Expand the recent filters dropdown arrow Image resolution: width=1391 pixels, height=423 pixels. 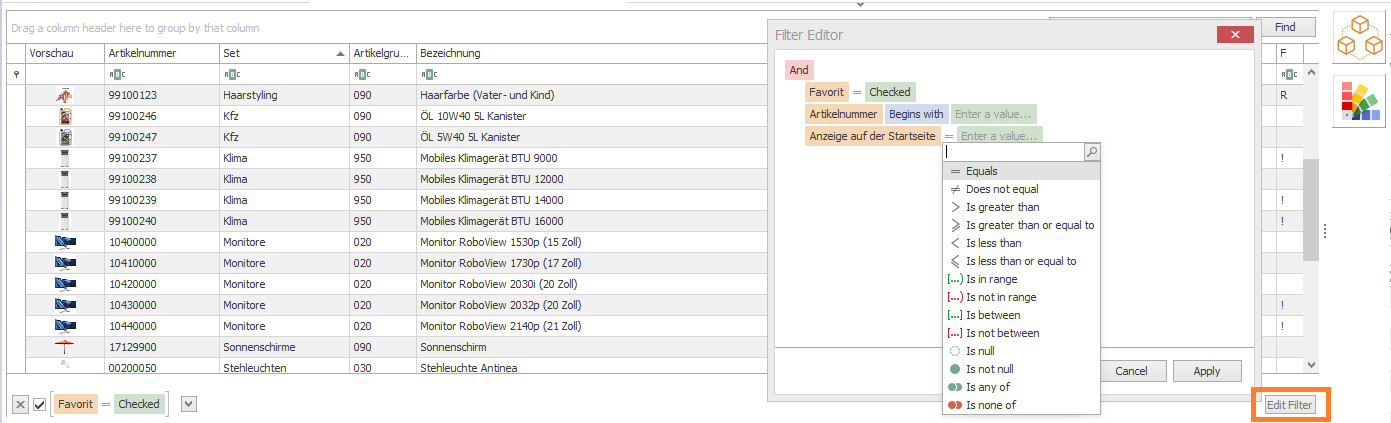[x=189, y=404]
